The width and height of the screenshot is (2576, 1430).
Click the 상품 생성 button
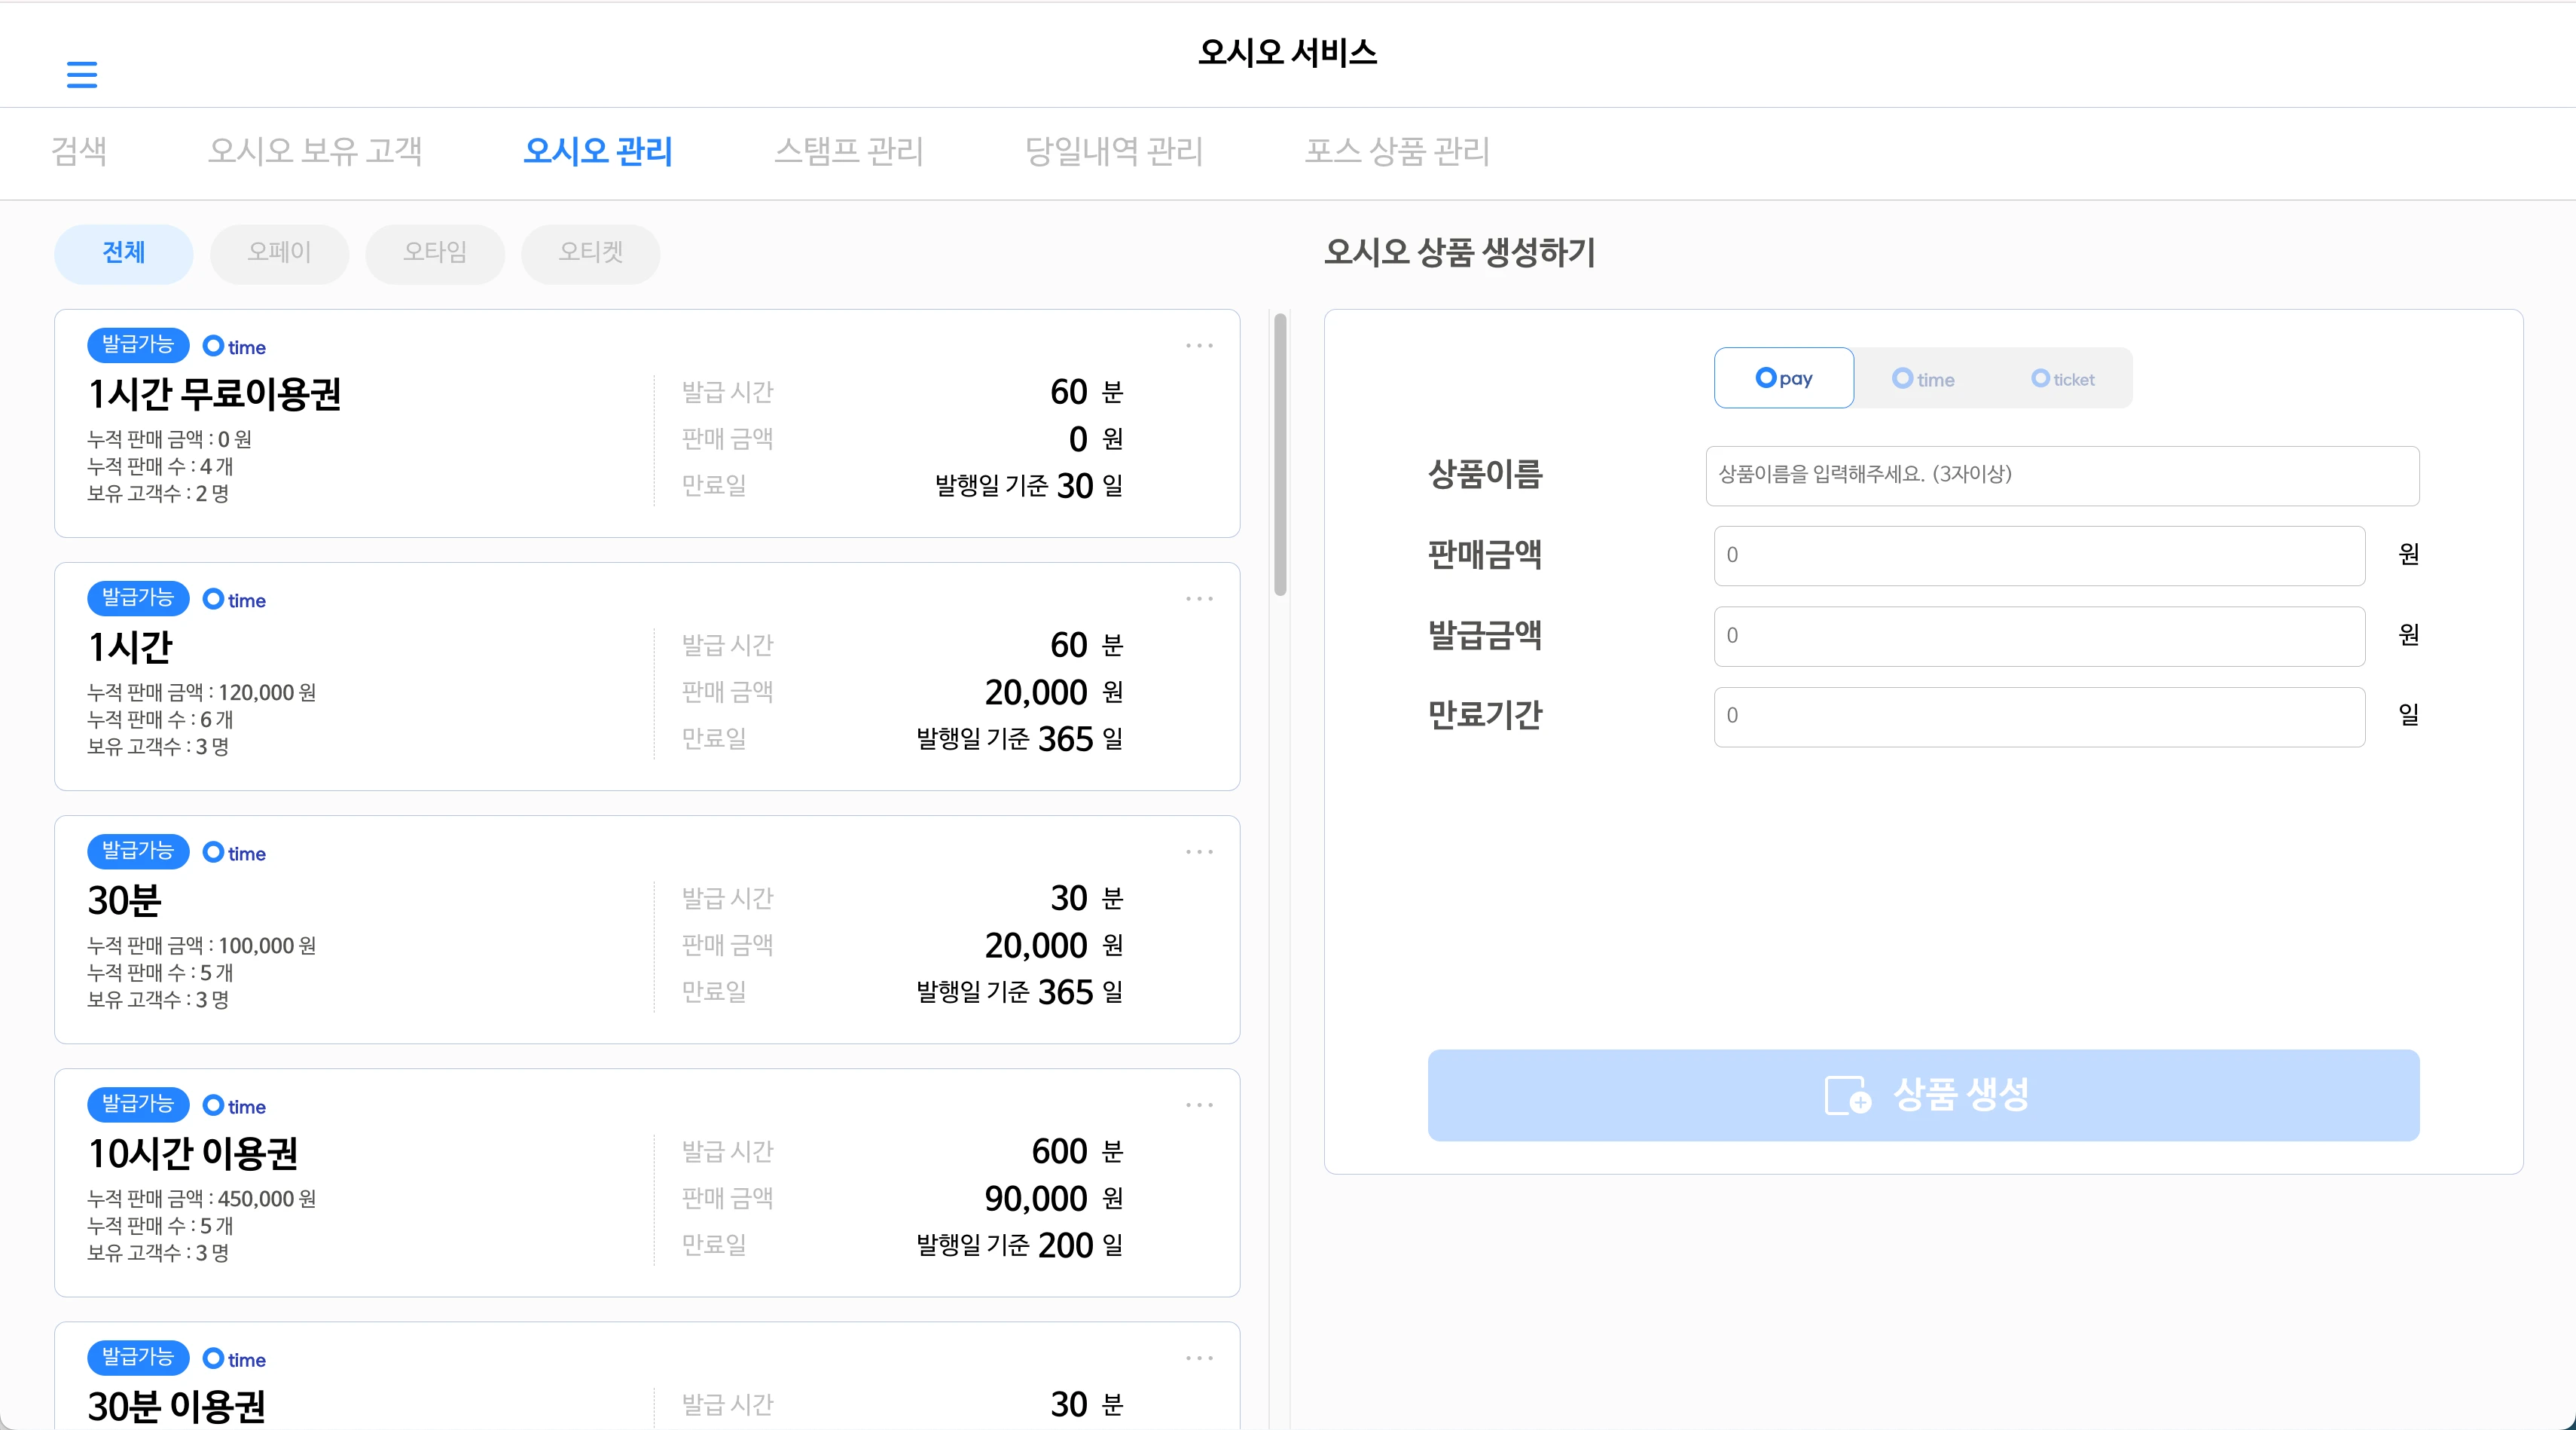click(1923, 1095)
